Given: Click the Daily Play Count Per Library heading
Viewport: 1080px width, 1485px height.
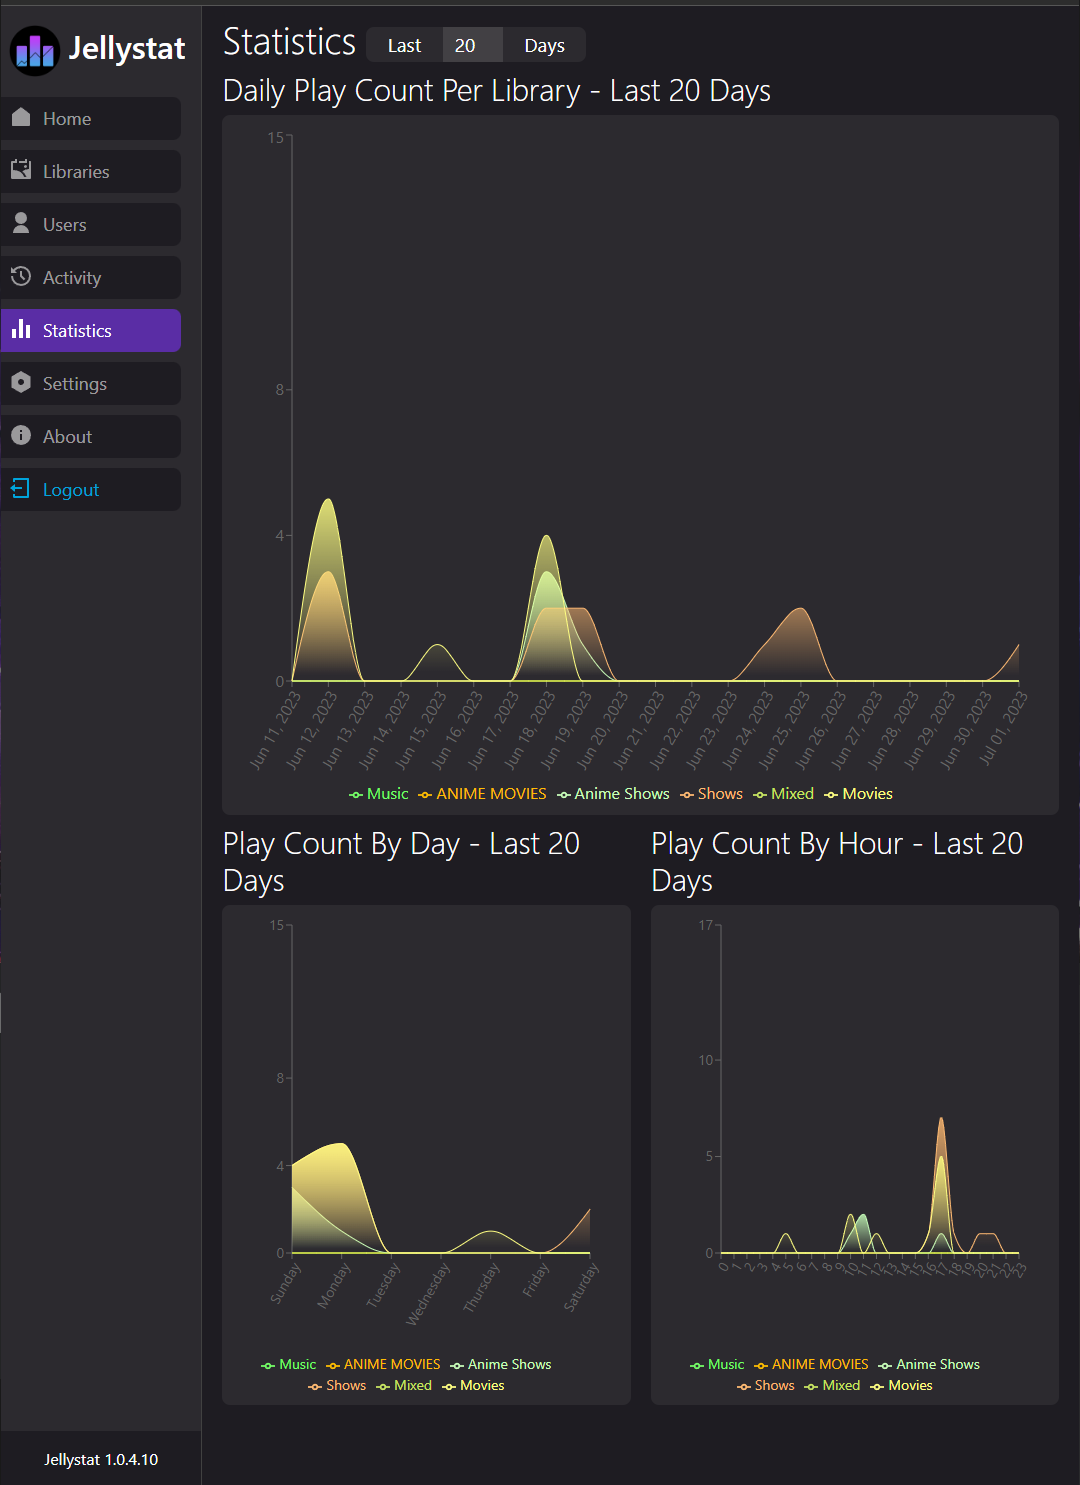Looking at the screenshot, I should pos(497,91).
